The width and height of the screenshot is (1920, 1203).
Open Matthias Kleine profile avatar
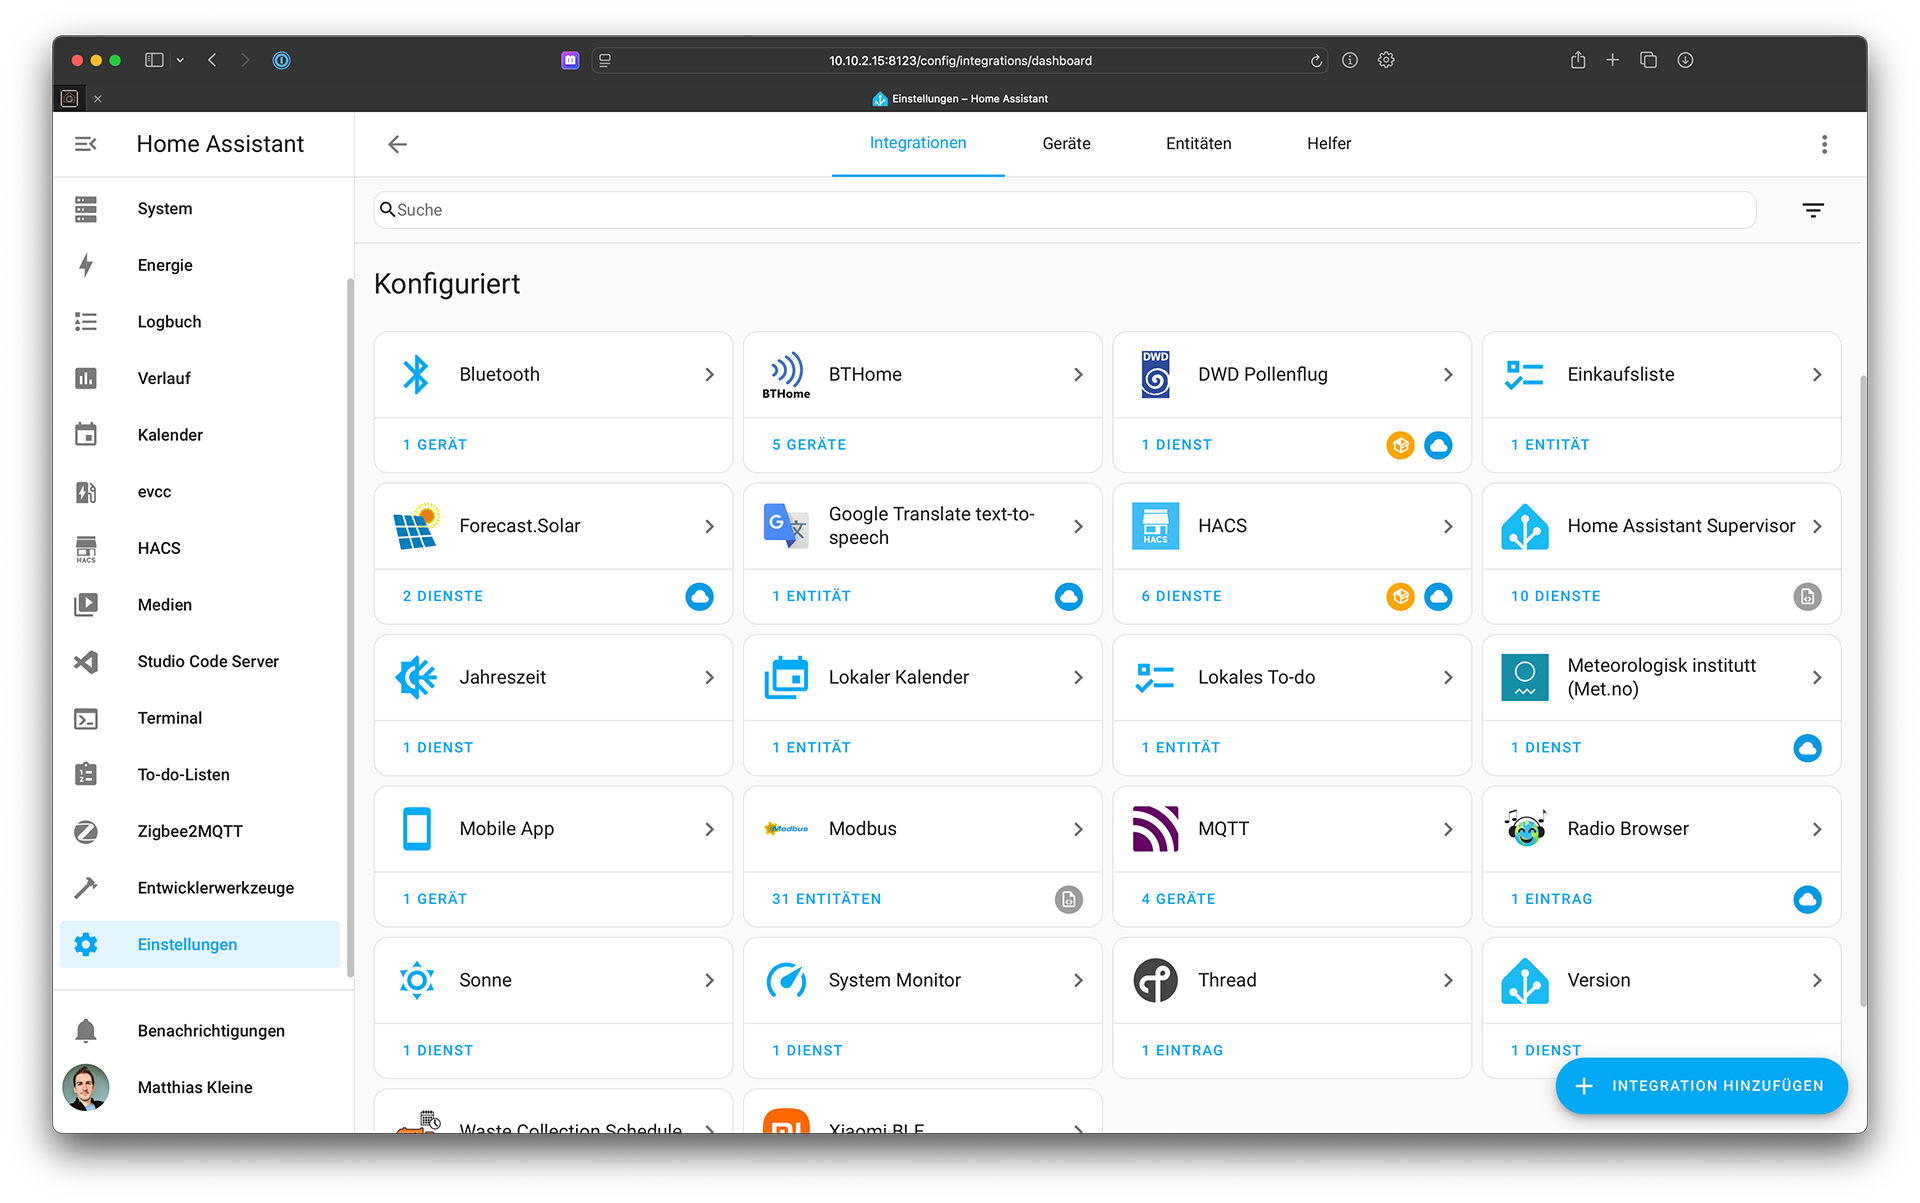point(86,1088)
